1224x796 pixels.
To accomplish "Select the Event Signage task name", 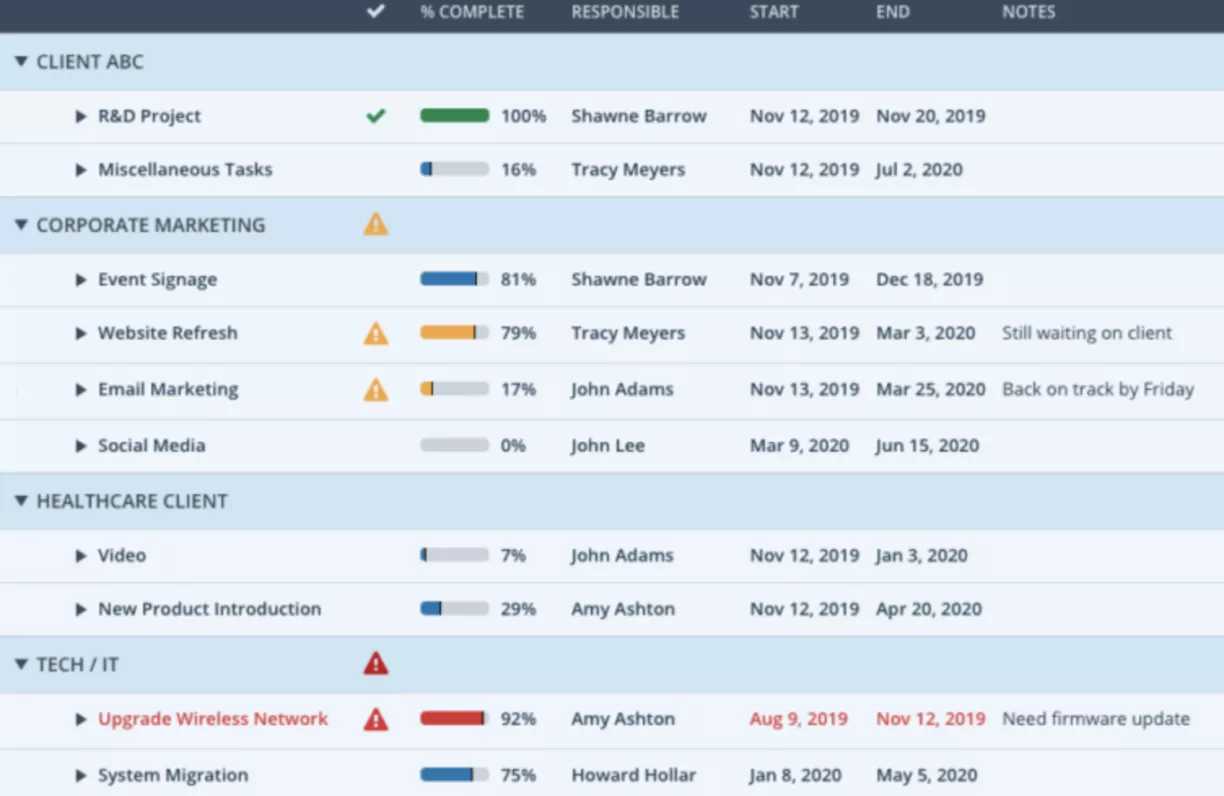I will point(157,279).
